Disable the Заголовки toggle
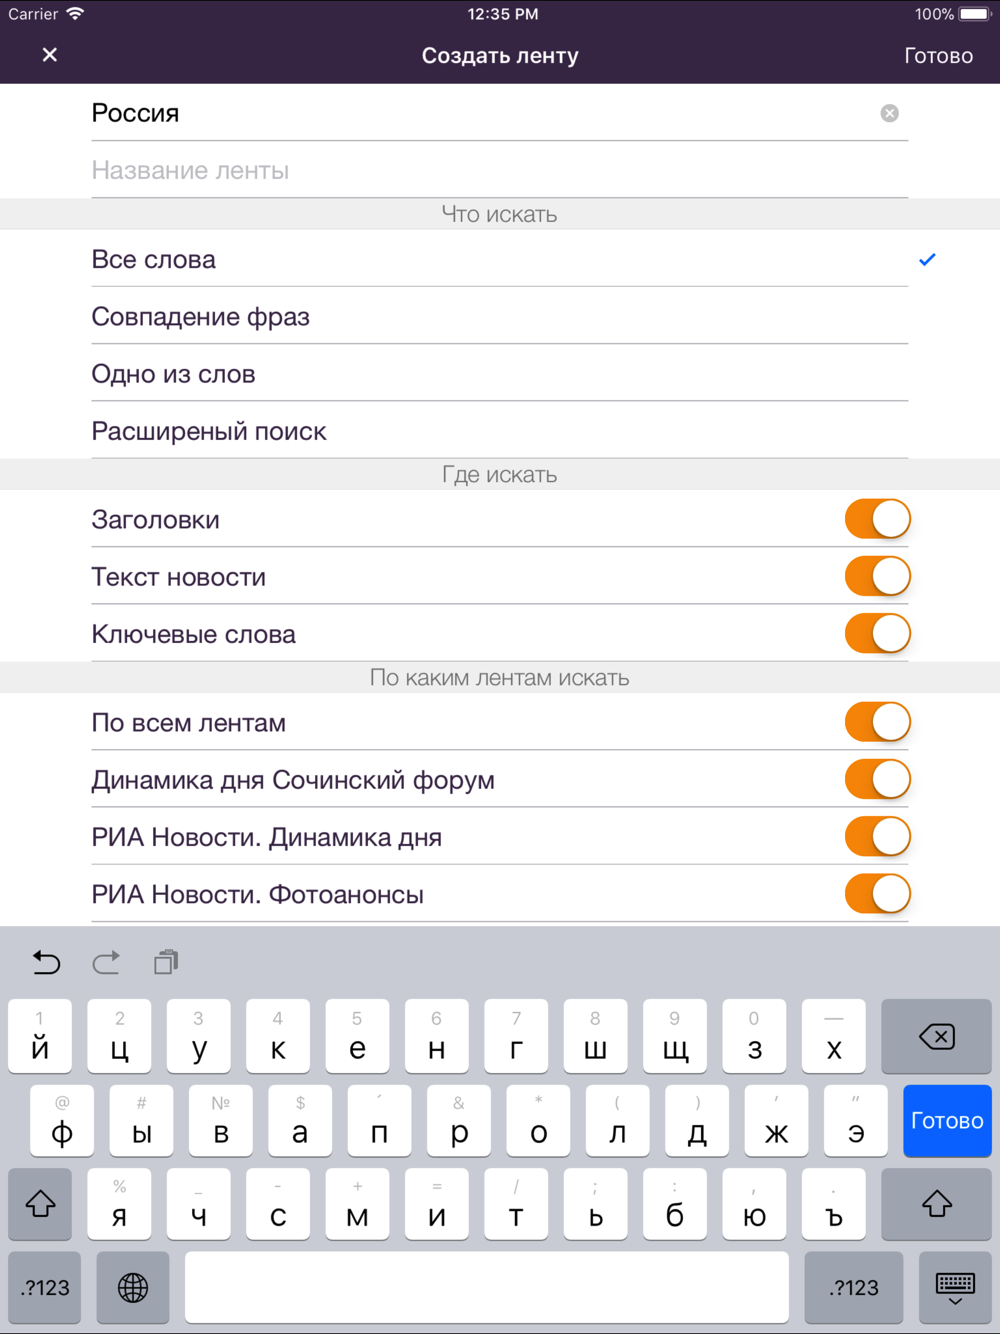Viewport: 1000px width, 1334px height. pos(877,519)
